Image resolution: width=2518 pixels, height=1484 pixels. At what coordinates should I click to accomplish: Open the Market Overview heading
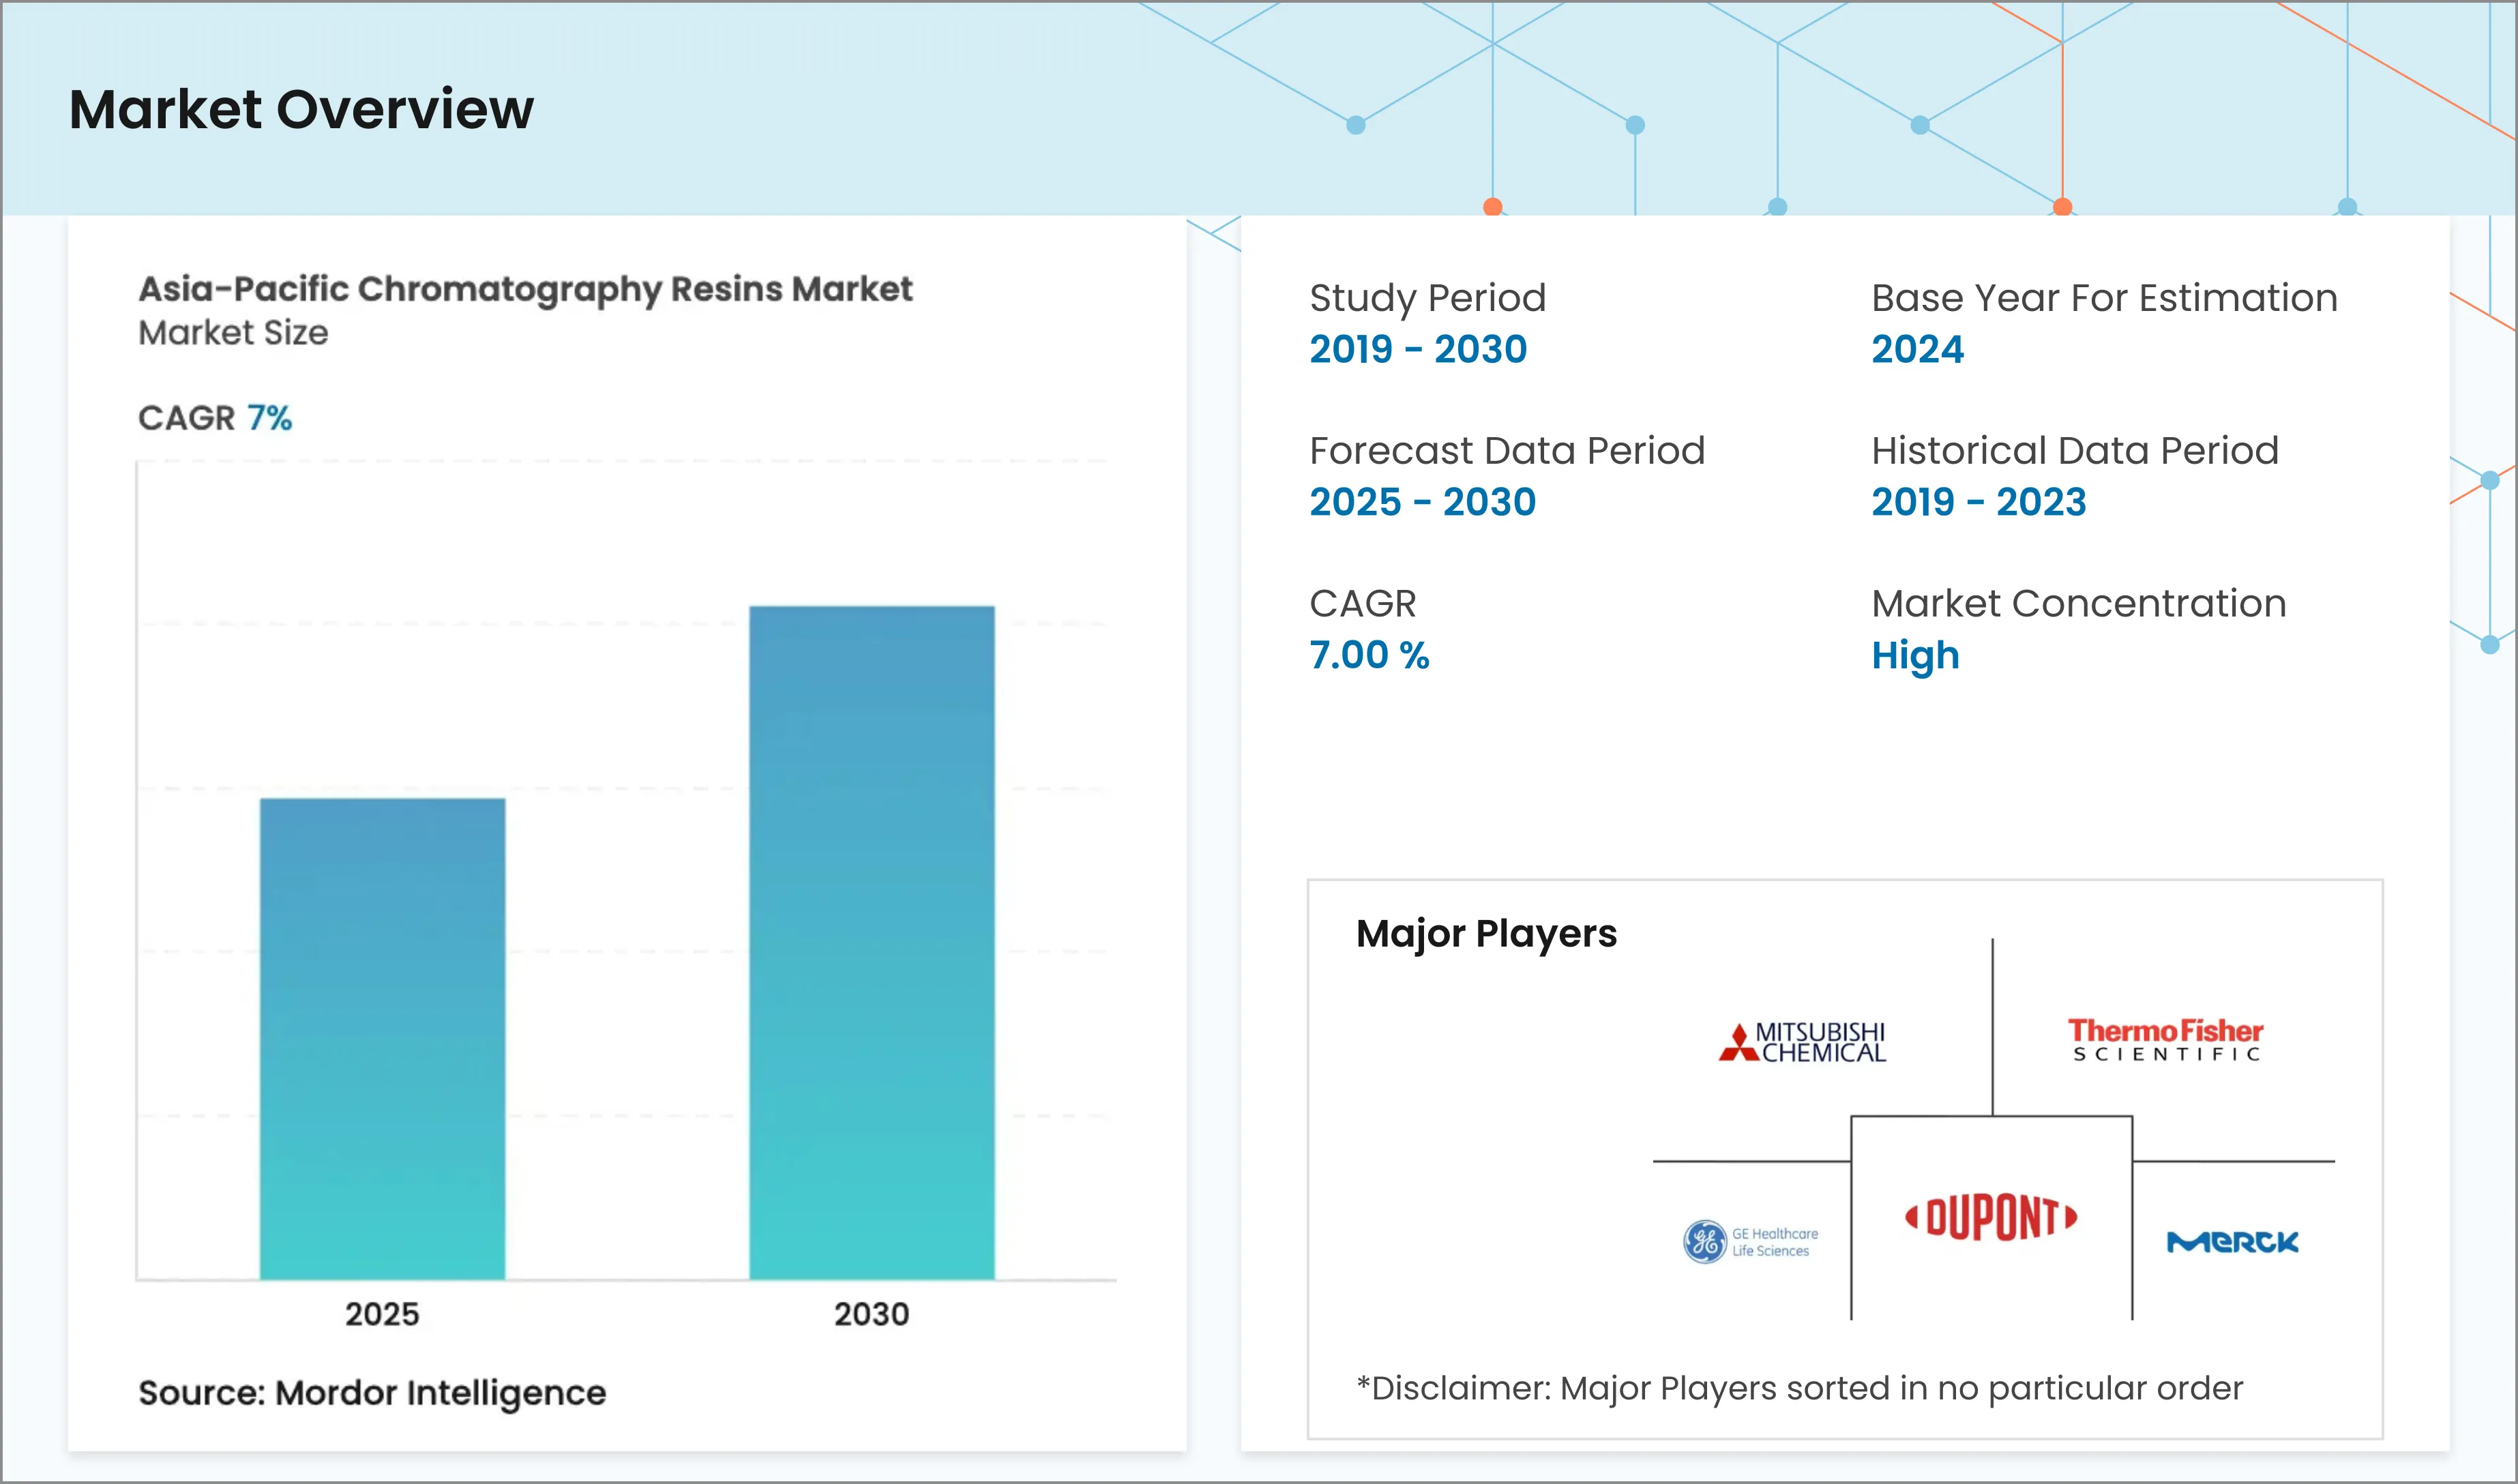pyautogui.click(x=300, y=111)
